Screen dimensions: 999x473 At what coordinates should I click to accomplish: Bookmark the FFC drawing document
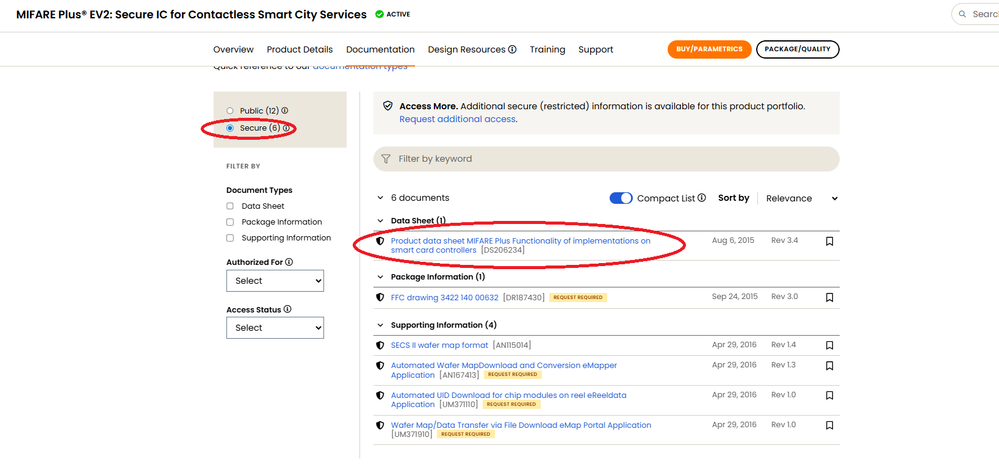[x=829, y=297]
